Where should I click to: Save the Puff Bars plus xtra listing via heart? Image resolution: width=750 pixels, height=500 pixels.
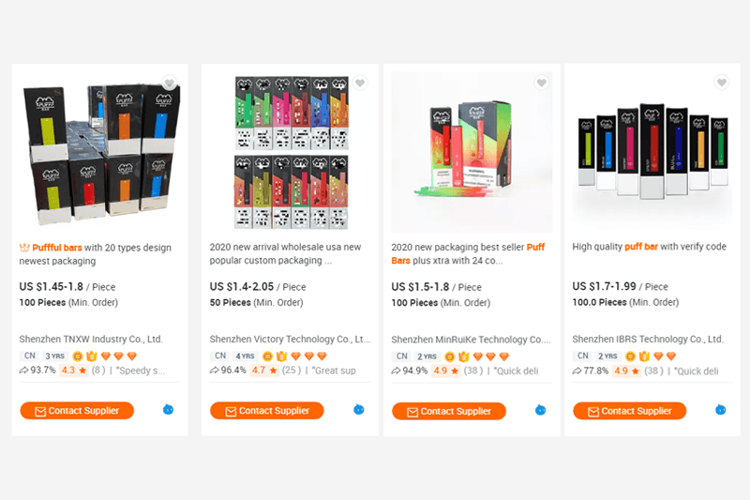(x=541, y=83)
